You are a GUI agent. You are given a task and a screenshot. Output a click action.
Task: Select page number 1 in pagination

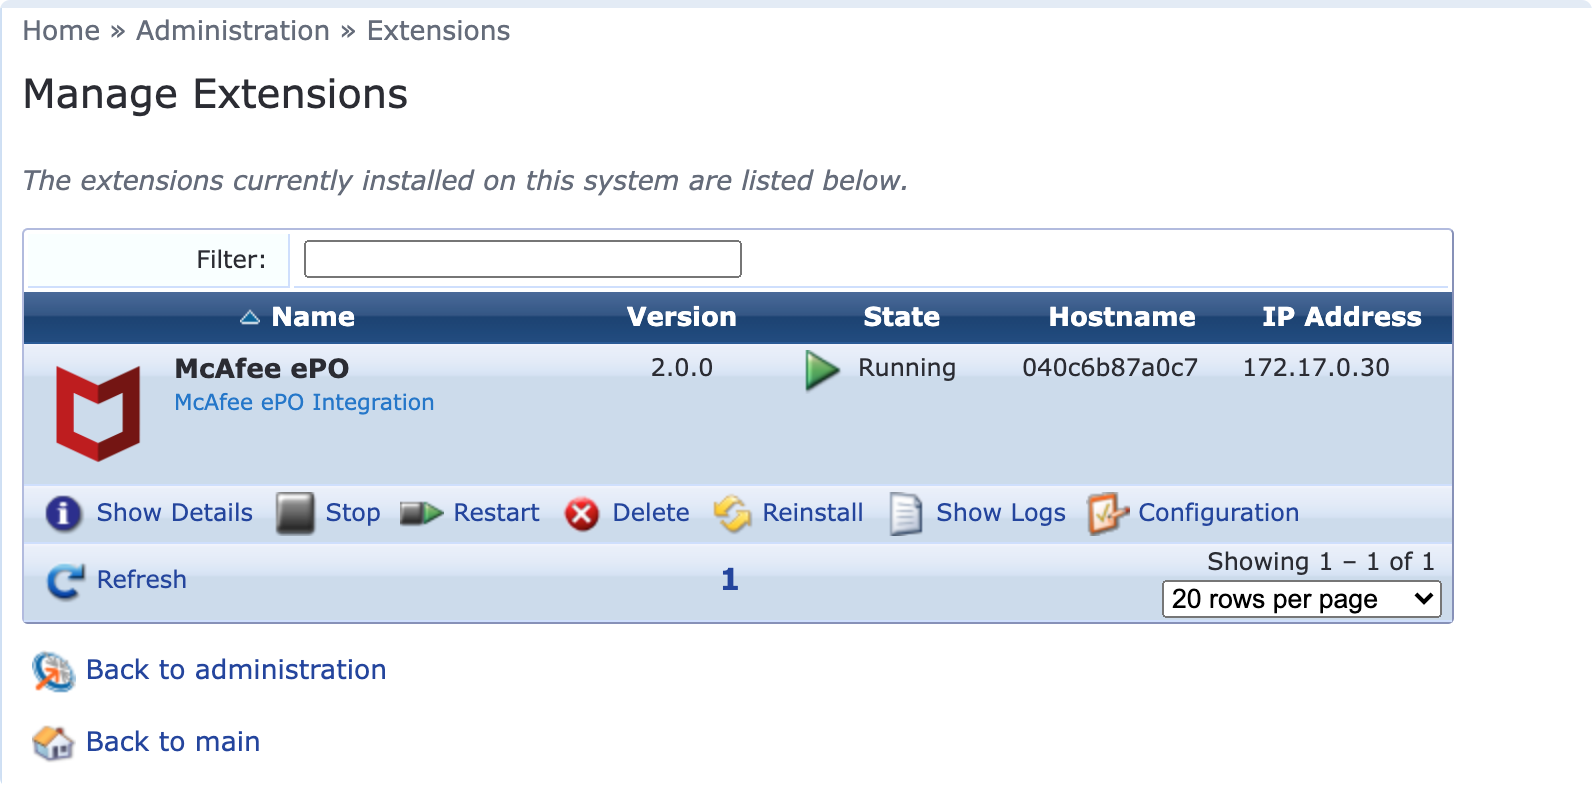pyautogui.click(x=730, y=580)
